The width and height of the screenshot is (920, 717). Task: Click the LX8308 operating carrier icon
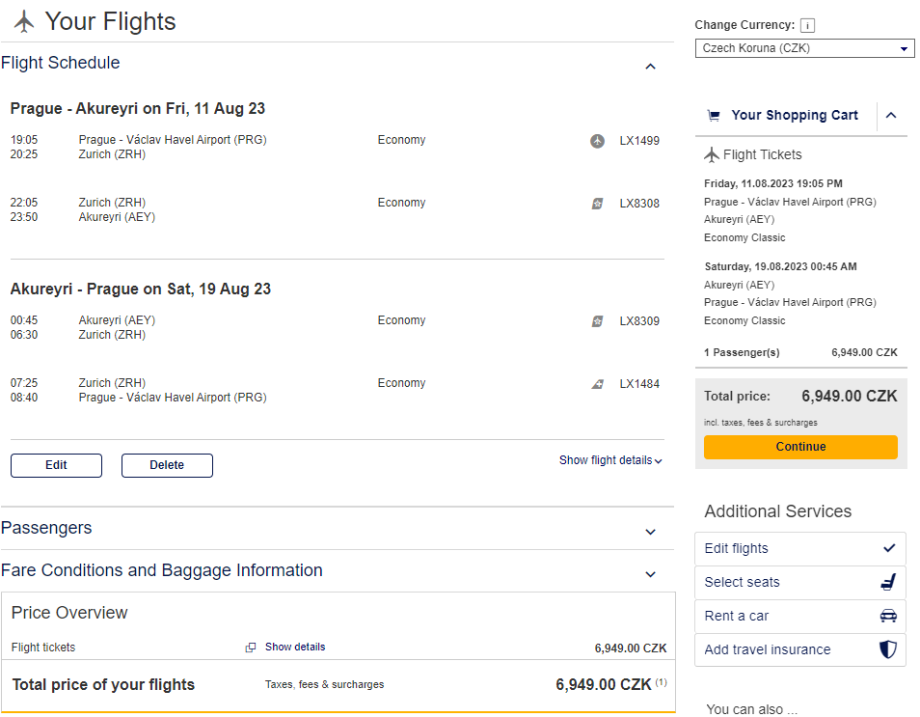(597, 204)
